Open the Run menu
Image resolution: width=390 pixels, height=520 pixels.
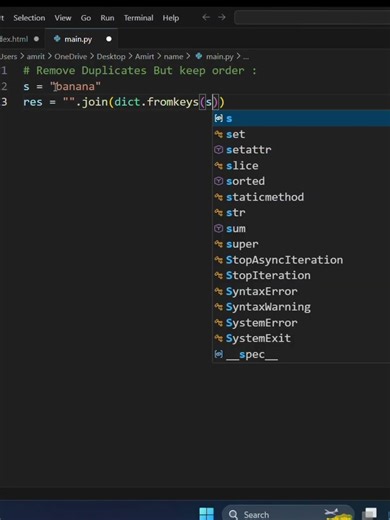coord(107,18)
